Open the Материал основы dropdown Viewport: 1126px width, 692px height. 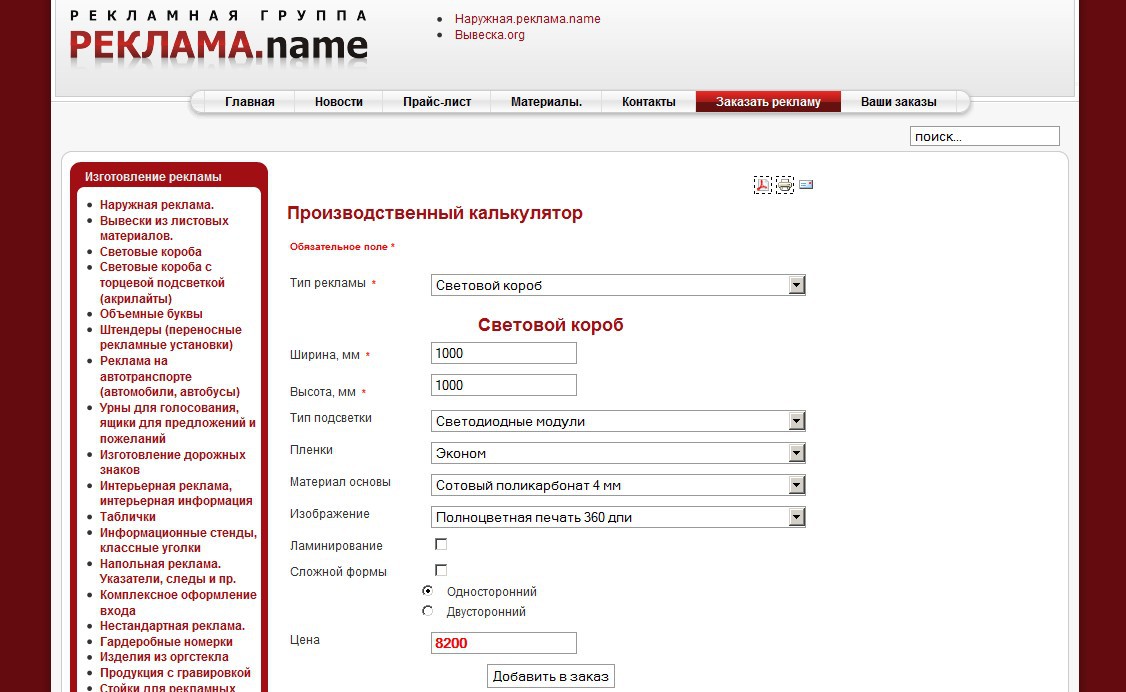click(618, 485)
